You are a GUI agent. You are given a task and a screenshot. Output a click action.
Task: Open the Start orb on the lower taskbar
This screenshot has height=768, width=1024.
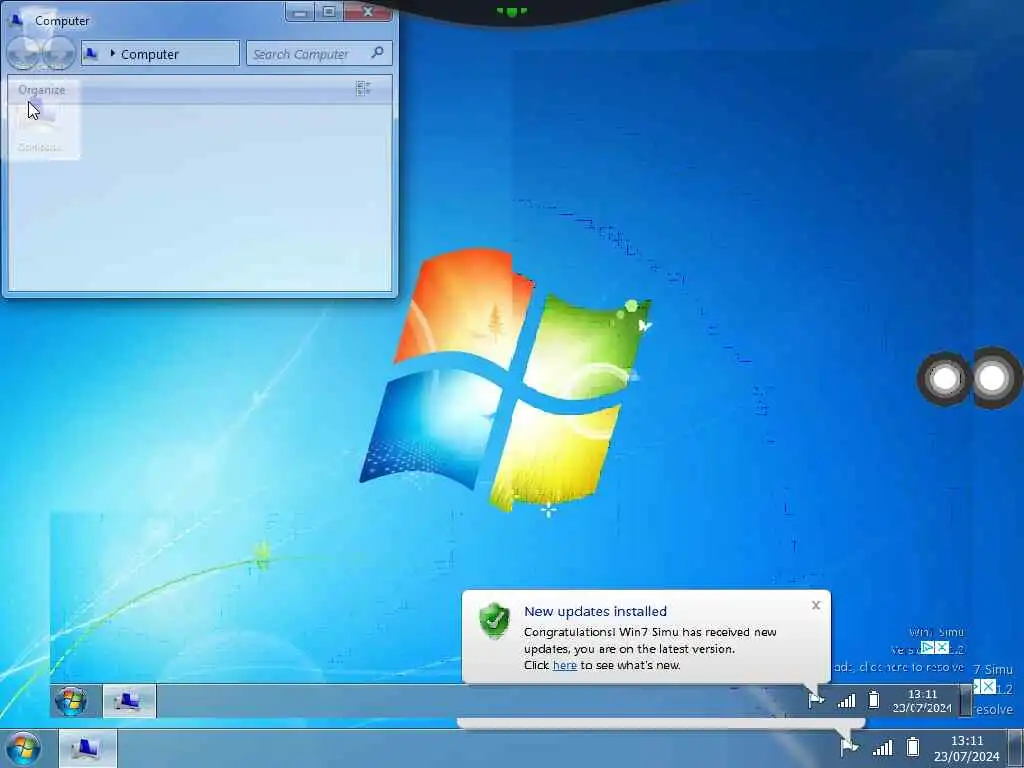pos(24,748)
